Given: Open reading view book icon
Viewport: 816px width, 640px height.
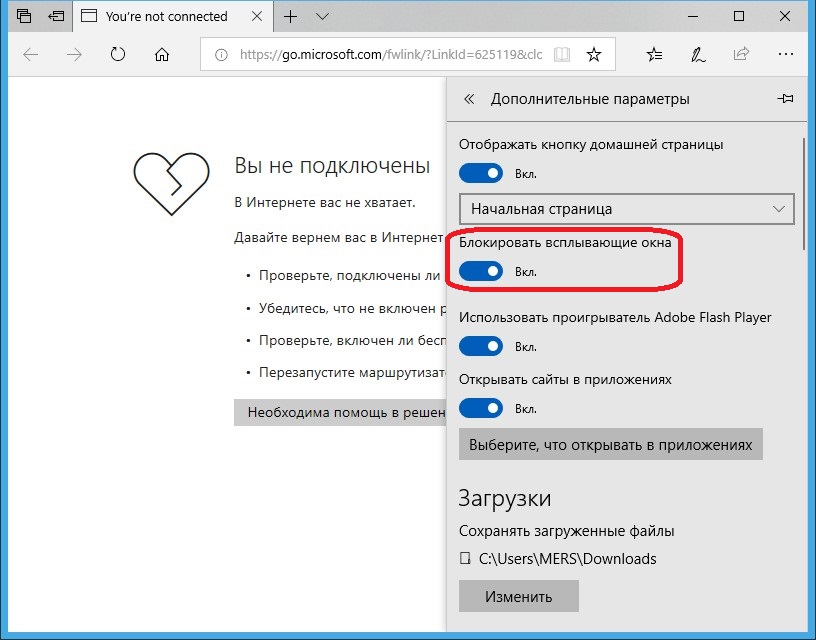Looking at the screenshot, I should 562,54.
